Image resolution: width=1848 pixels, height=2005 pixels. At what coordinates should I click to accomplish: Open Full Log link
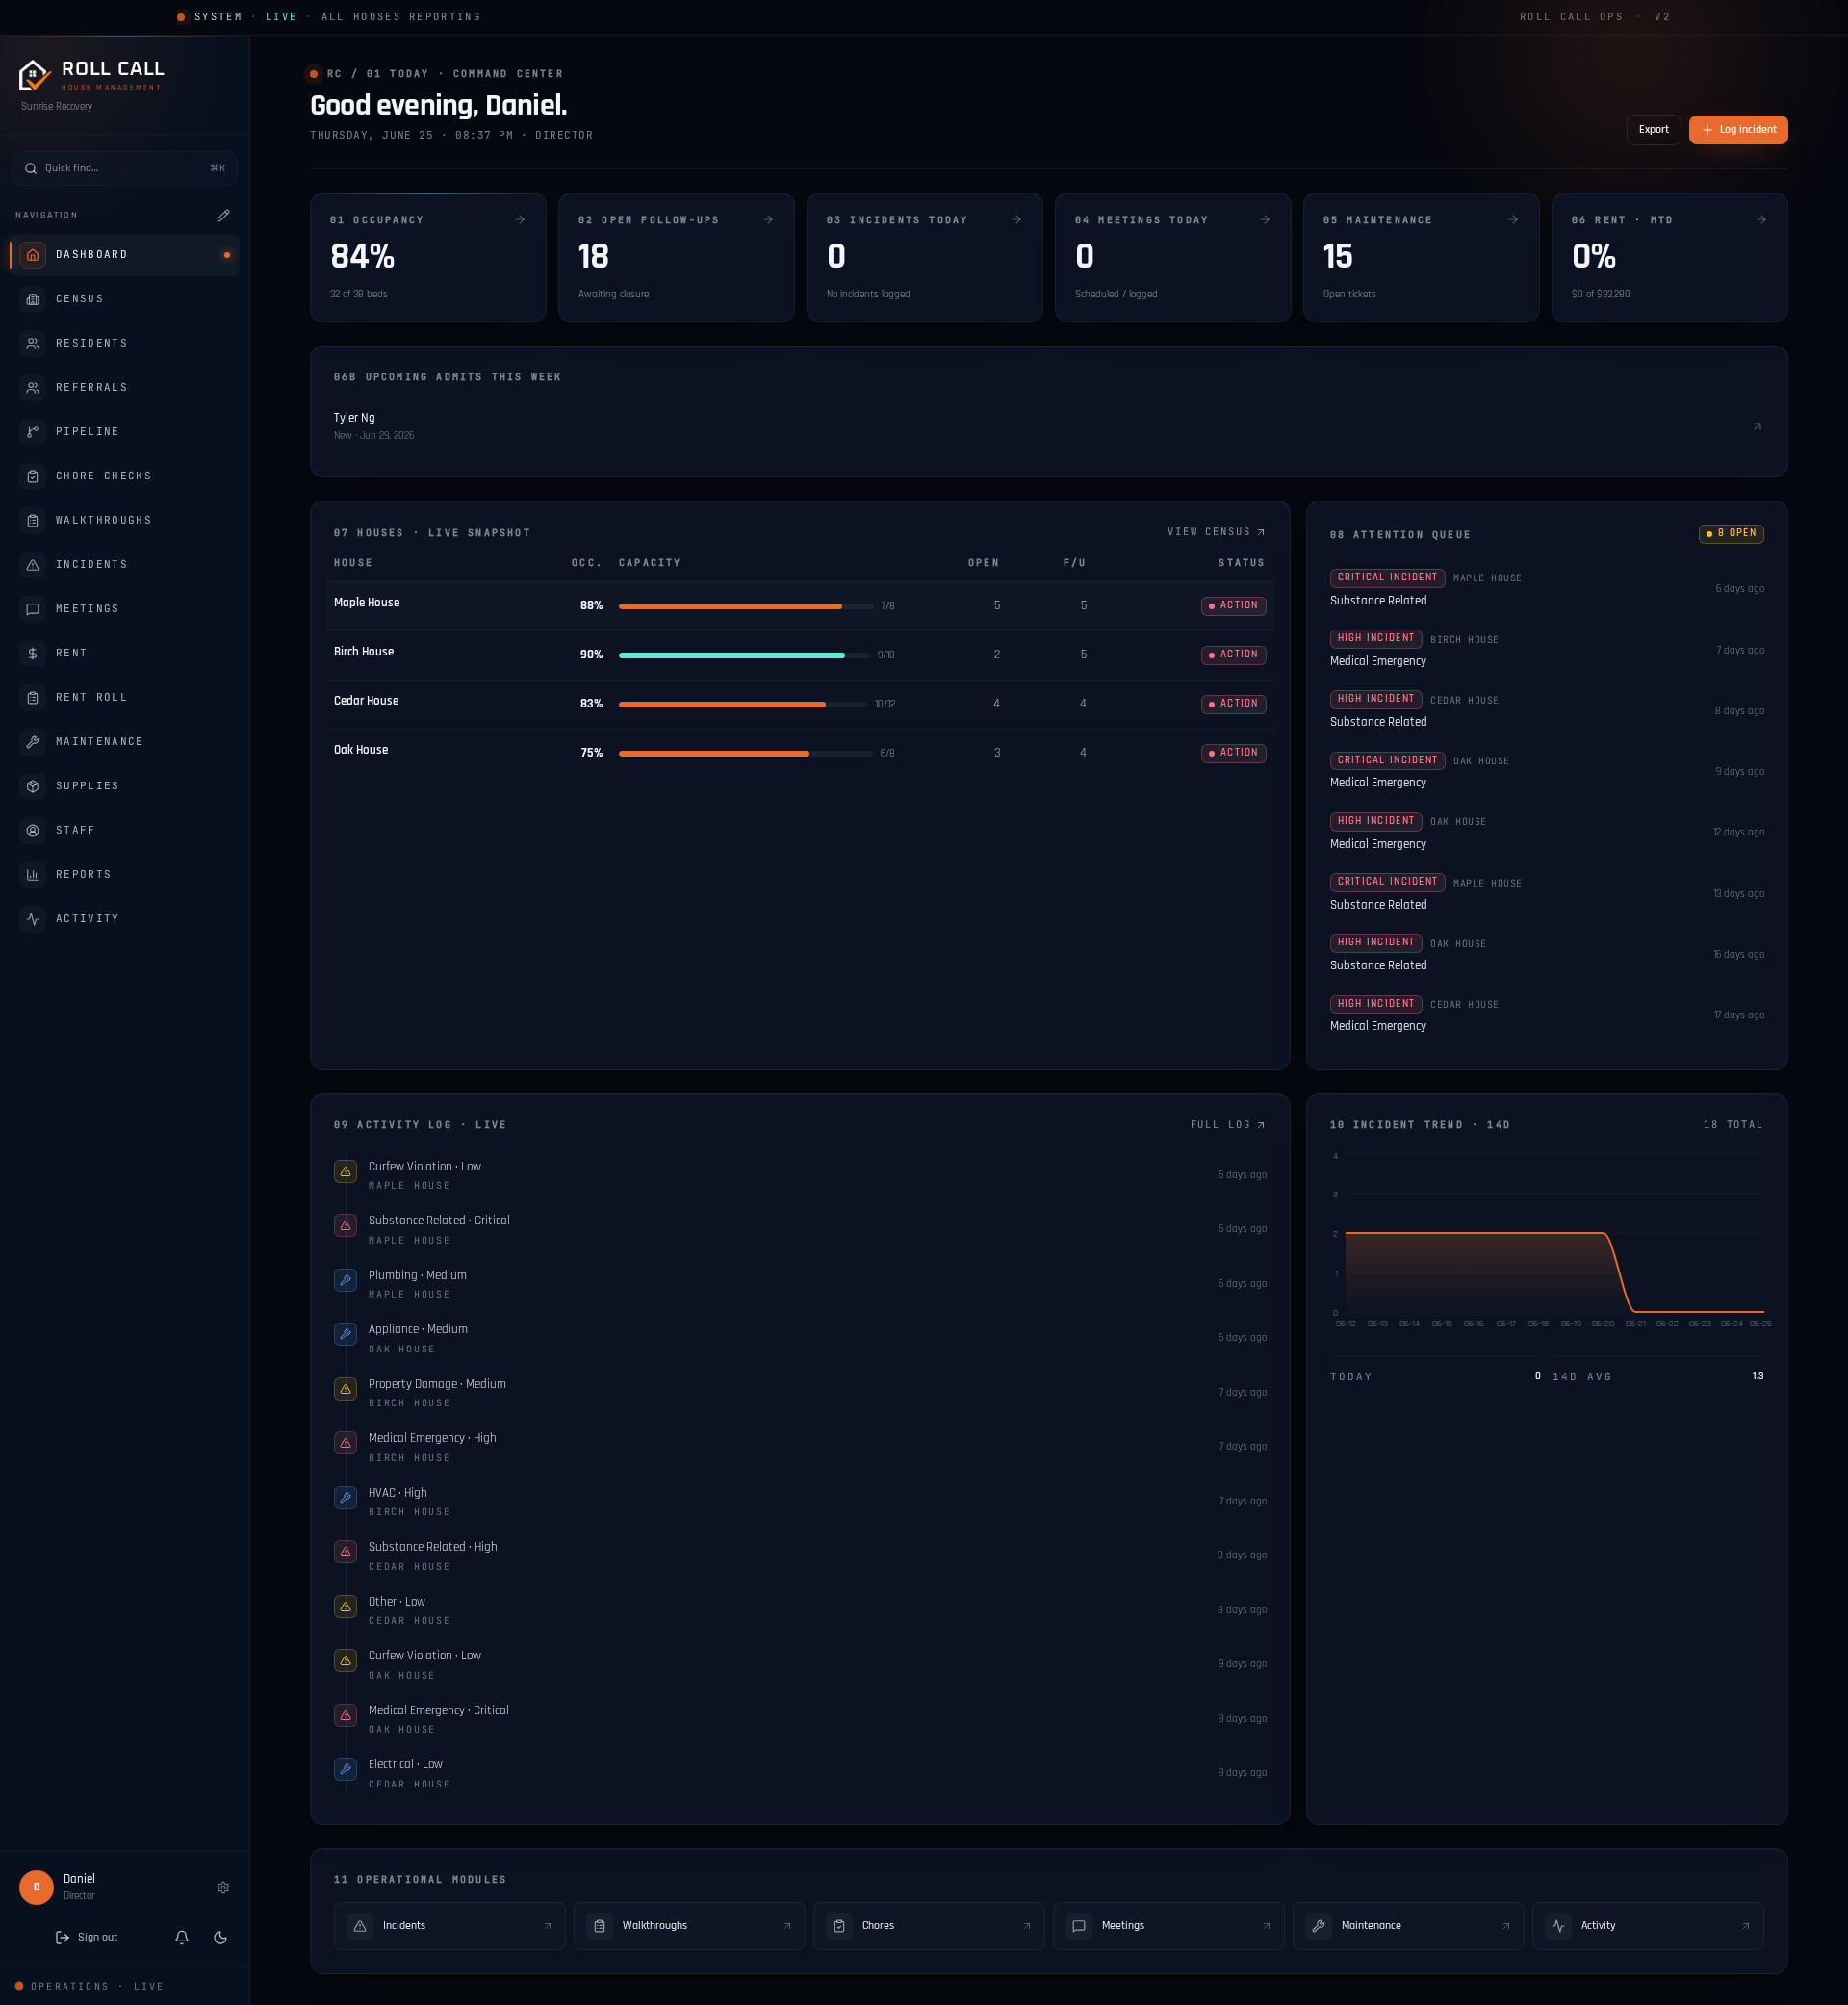click(x=1228, y=1125)
